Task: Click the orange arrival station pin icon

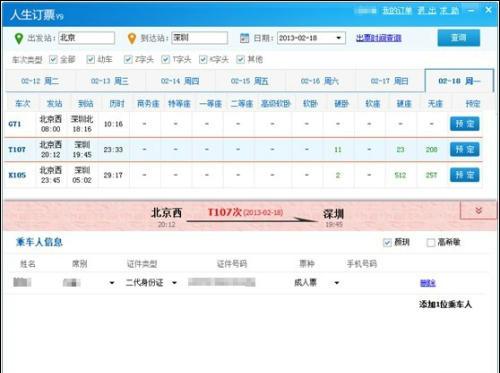Action: point(132,38)
